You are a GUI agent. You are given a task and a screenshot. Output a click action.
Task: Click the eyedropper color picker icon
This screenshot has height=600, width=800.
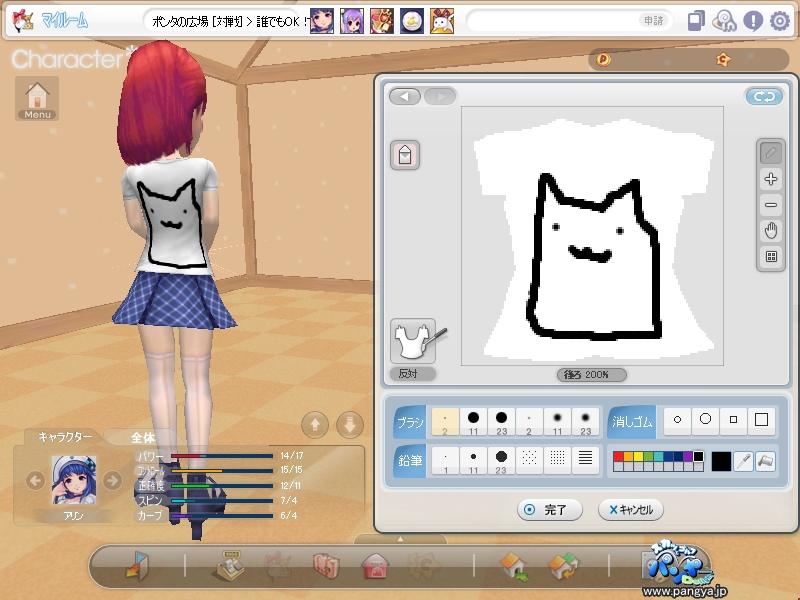743,461
